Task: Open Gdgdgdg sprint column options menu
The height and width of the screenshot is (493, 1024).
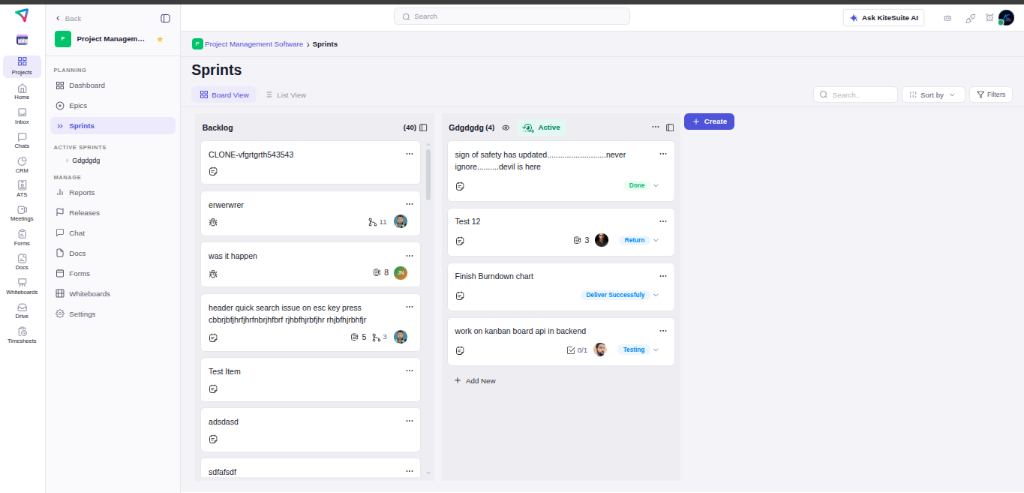Action: point(656,127)
